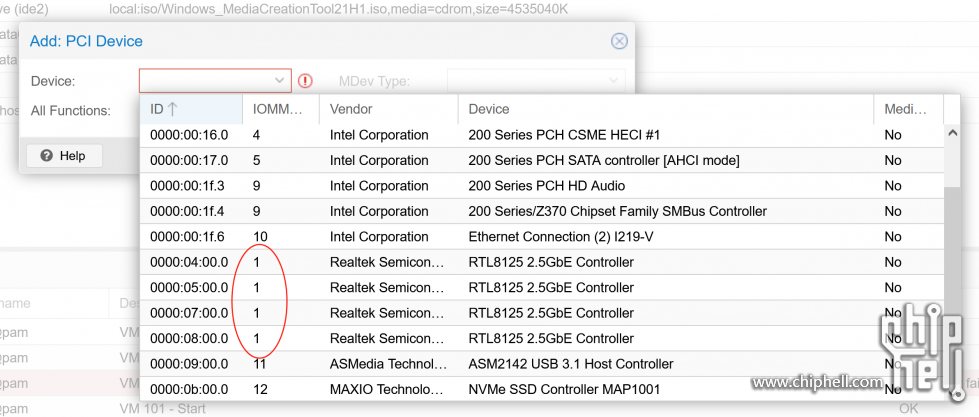Click the scroll-up arrow of device list
979x417 pixels.
[952, 132]
